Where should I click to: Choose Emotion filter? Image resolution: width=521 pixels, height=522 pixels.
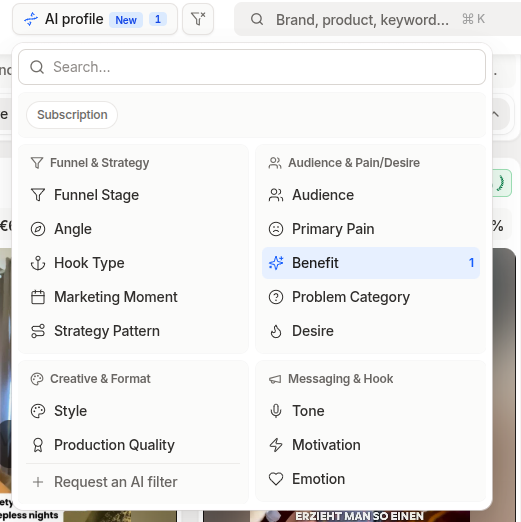[x=371, y=479]
